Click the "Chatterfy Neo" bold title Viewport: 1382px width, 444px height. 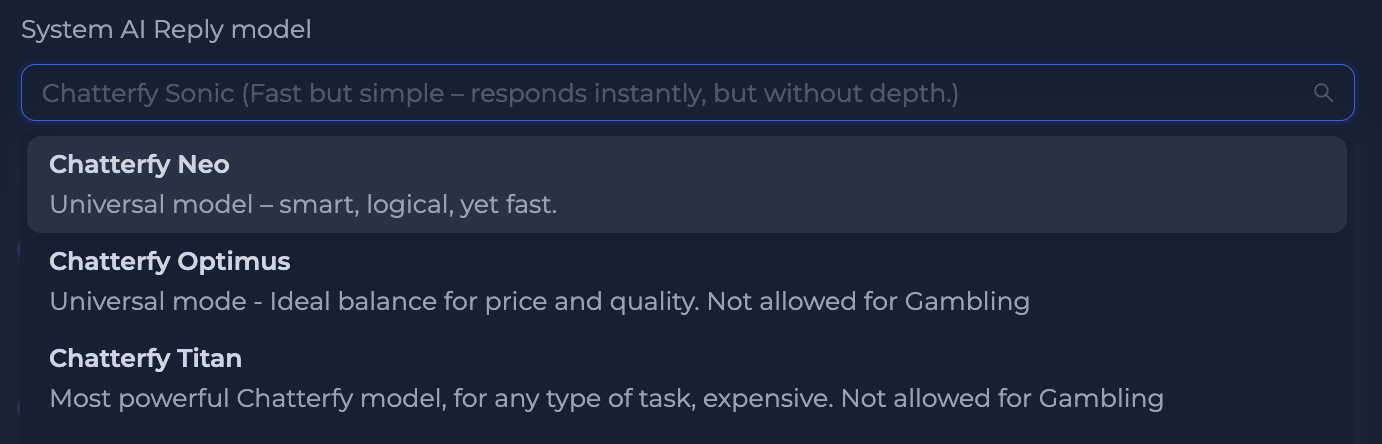pos(139,164)
